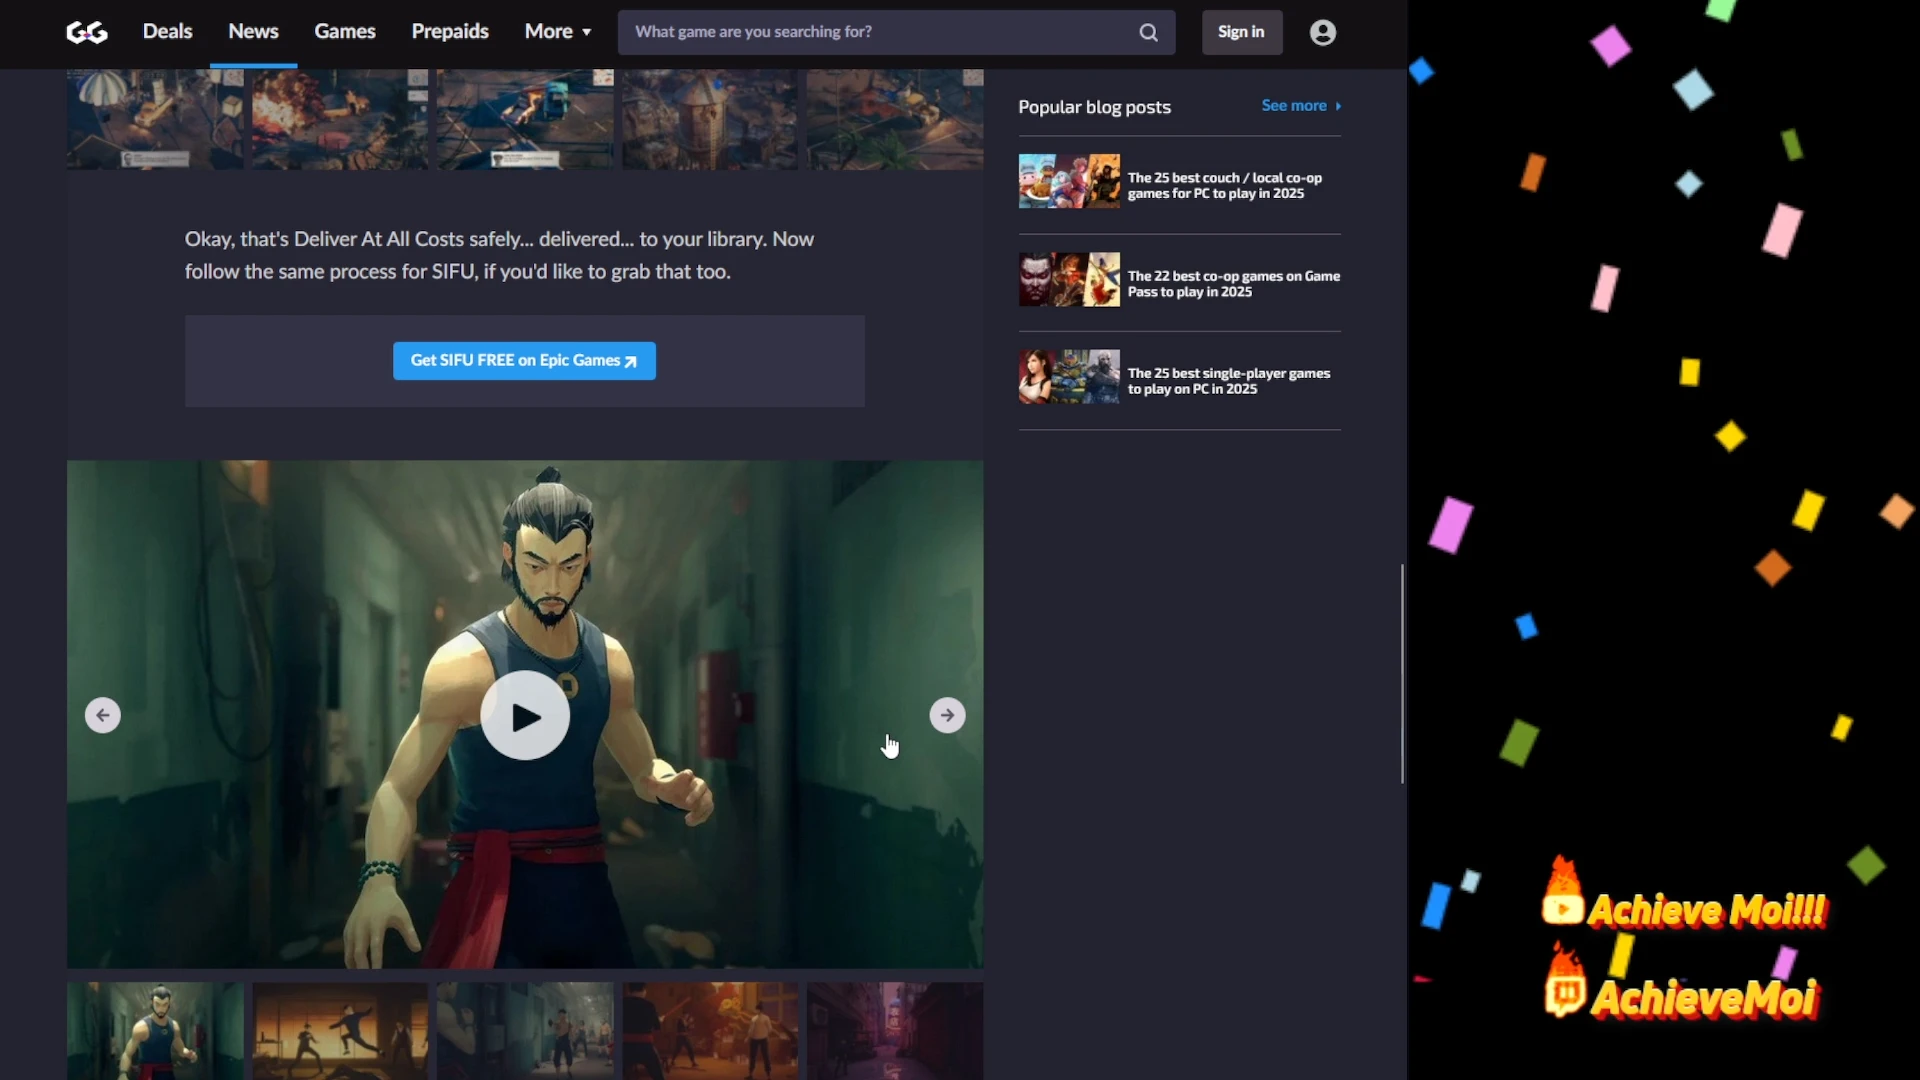Select Deliver At All Costs parachute thumbnail
The width and height of the screenshot is (1920, 1080).
click(x=155, y=119)
